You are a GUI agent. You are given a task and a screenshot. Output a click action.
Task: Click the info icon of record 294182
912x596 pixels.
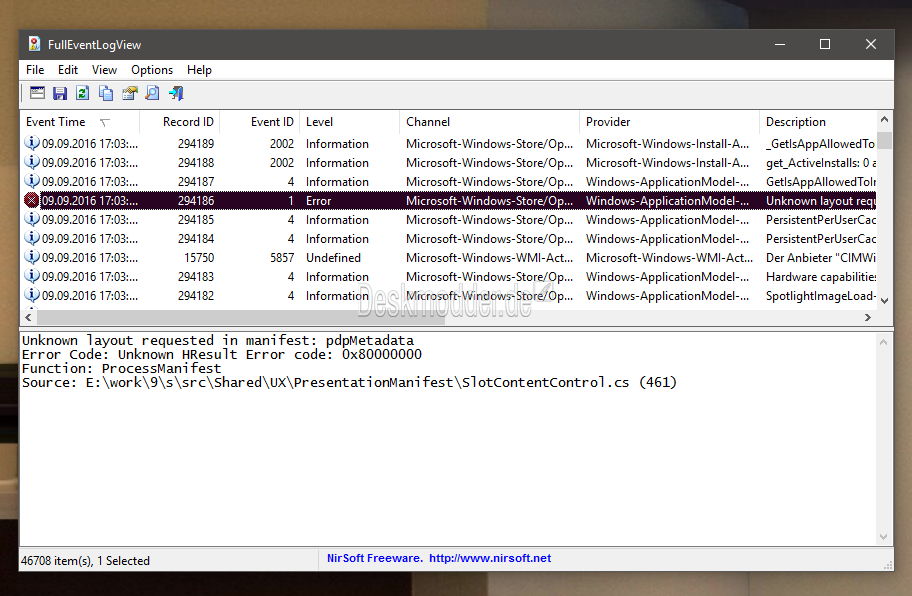coord(31,295)
